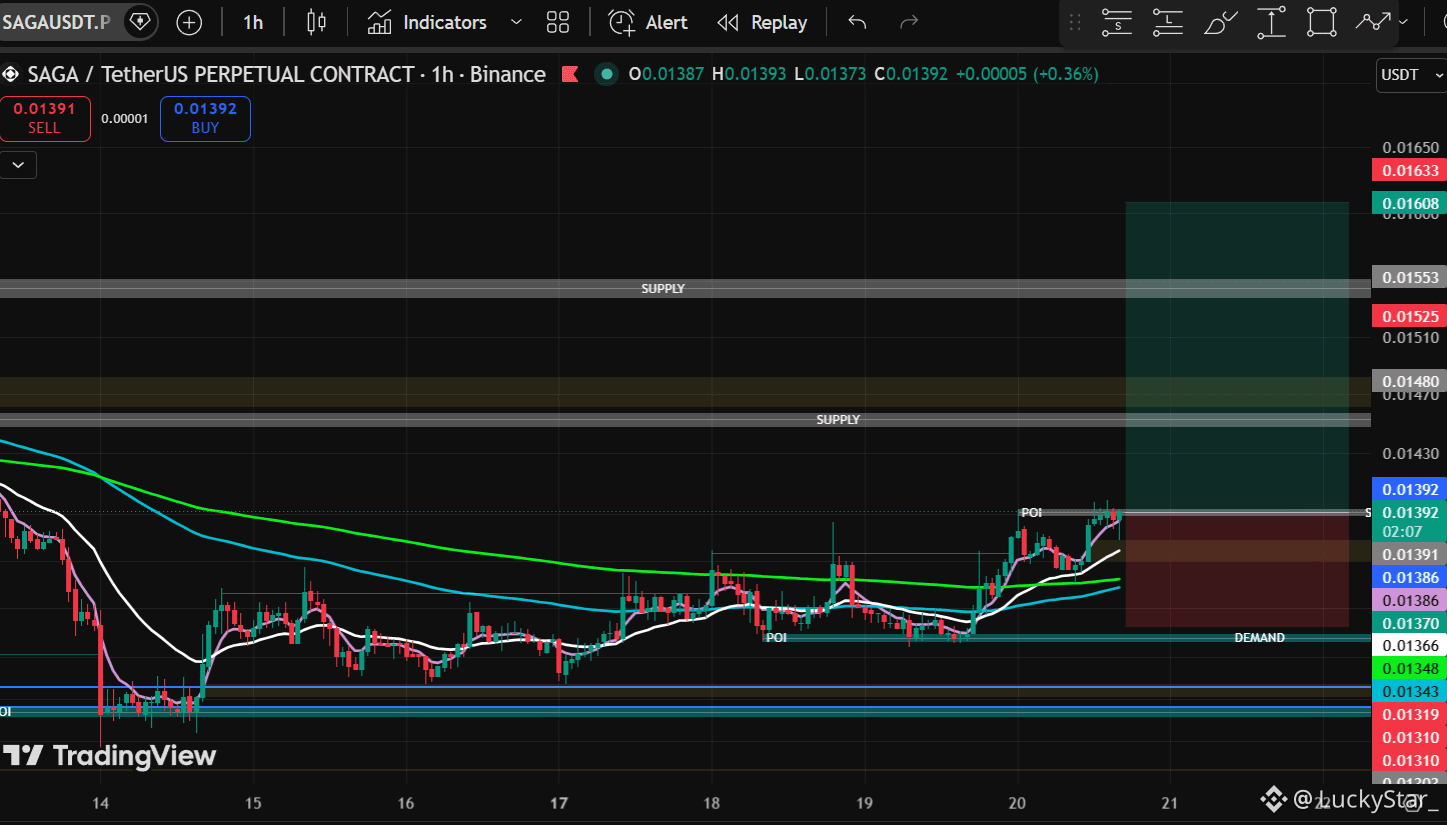The image size is (1447, 825).
Task: Click the POI label near date 18
Action: [776, 637]
